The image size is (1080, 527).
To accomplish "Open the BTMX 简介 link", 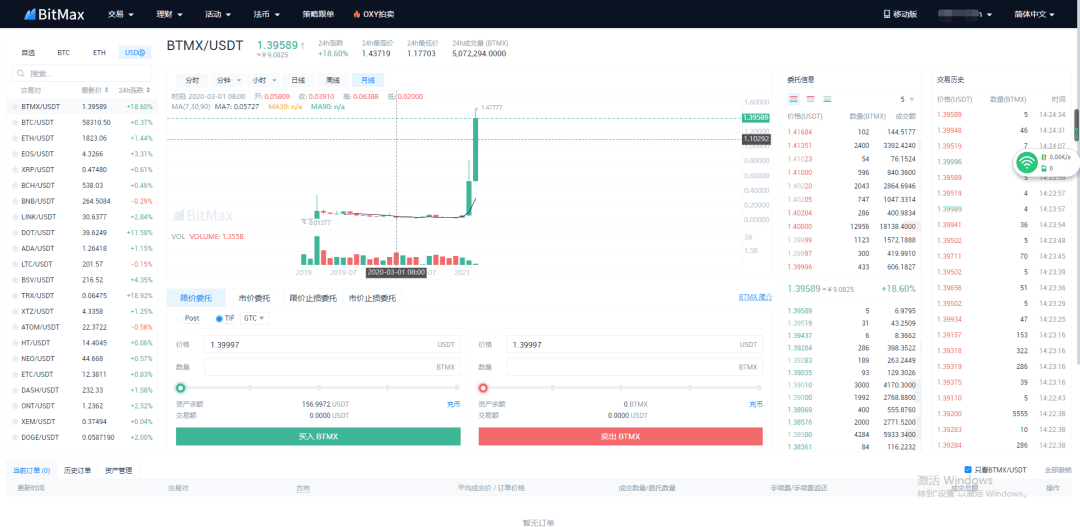I will click(756, 298).
